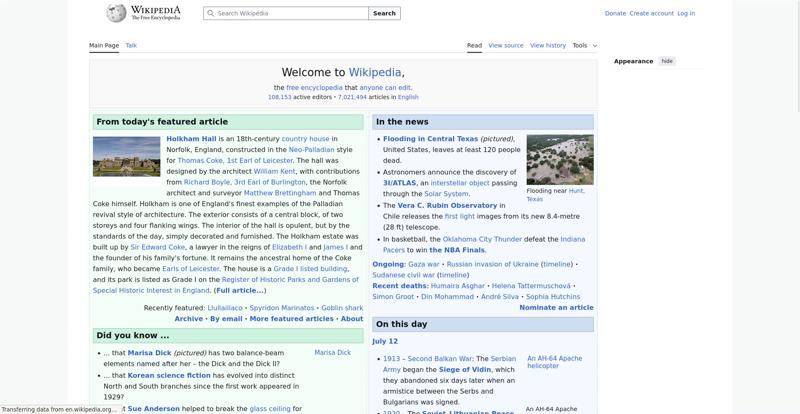This screenshot has height=414, width=800.
Task: Hide the Appearance panel
Action: [667, 61]
